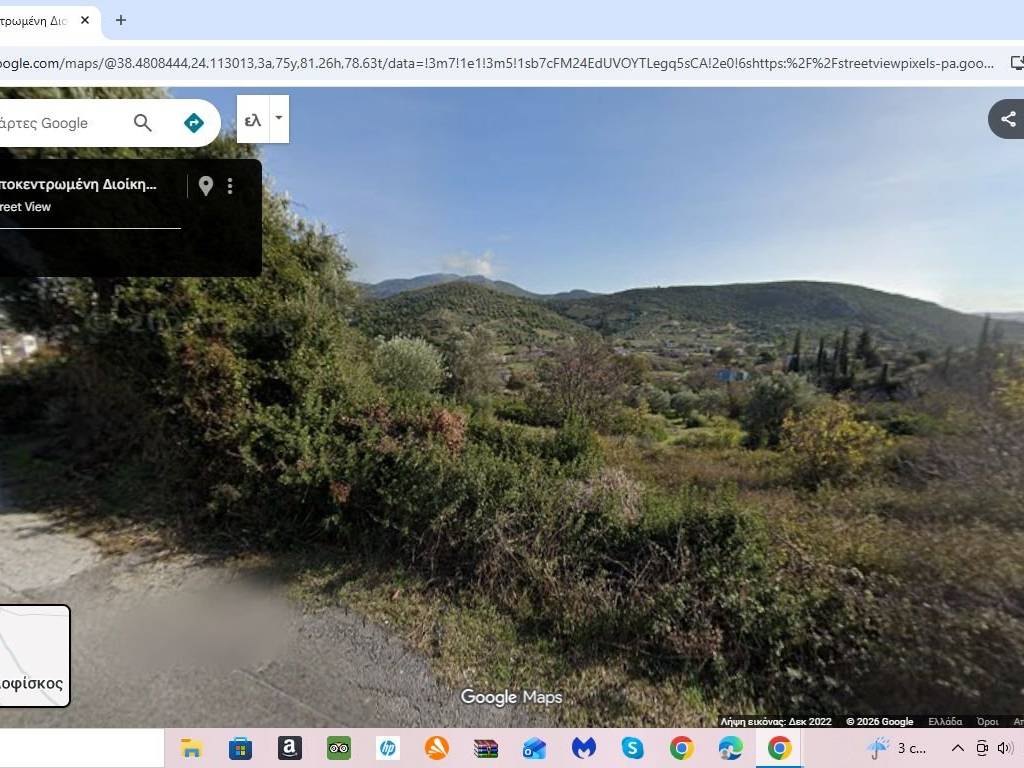The image size is (1024, 768).
Task: Click the Ελλάδα link in the footer
Action: point(944,722)
